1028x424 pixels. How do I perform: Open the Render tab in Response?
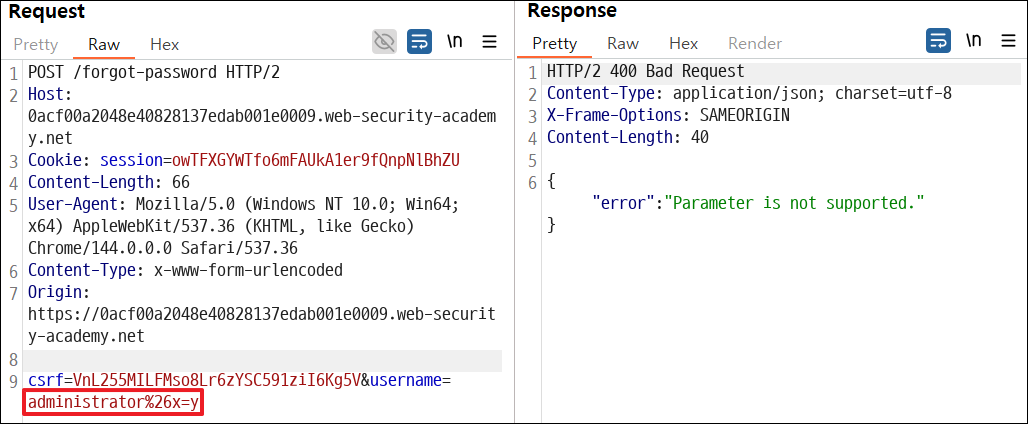pos(755,43)
